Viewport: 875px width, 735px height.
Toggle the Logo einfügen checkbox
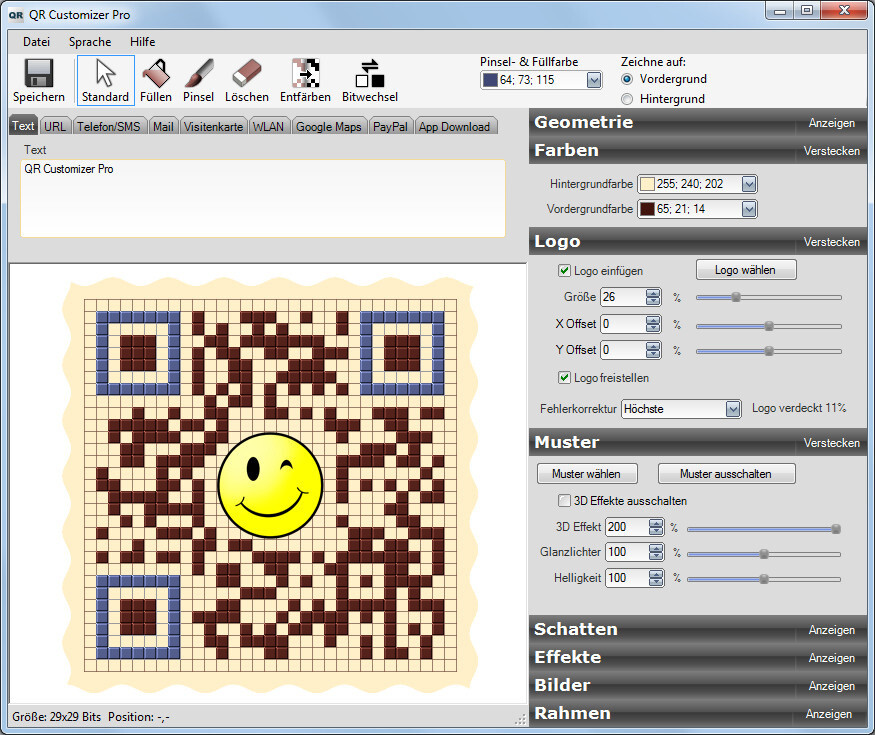pyautogui.click(x=564, y=271)
